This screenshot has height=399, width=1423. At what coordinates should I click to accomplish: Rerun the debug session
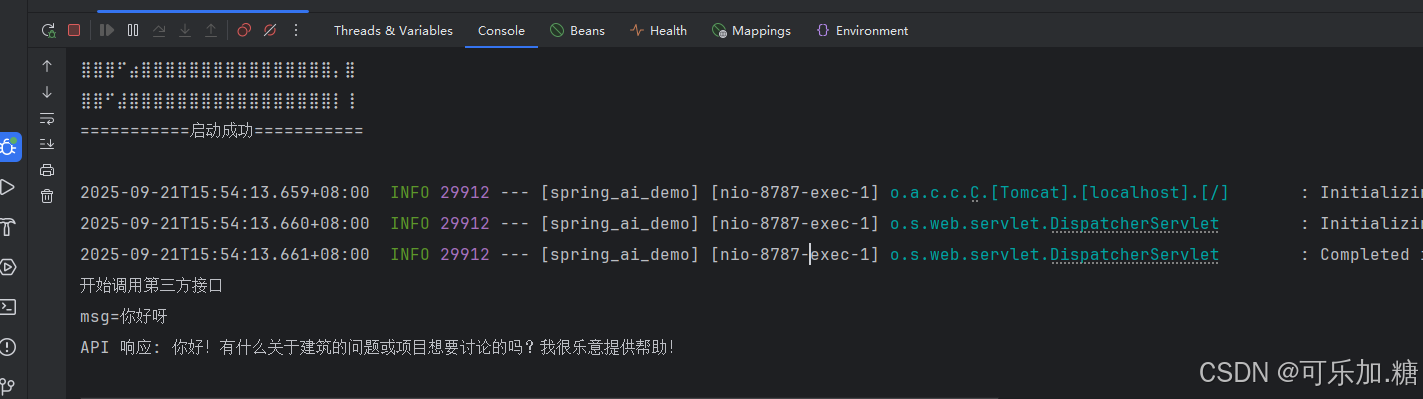tap(48, 31)
